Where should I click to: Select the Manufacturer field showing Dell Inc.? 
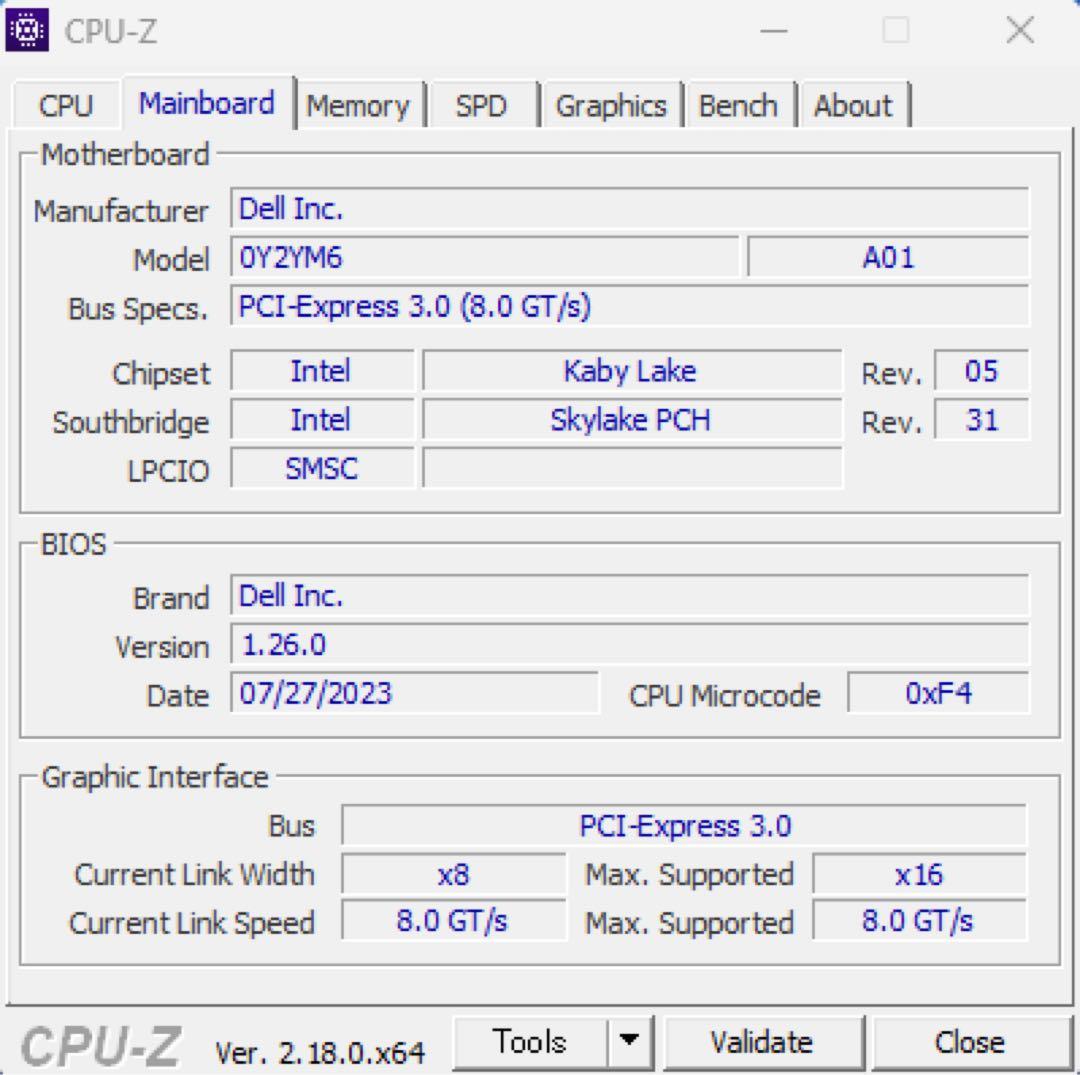(x=630, y=209)
